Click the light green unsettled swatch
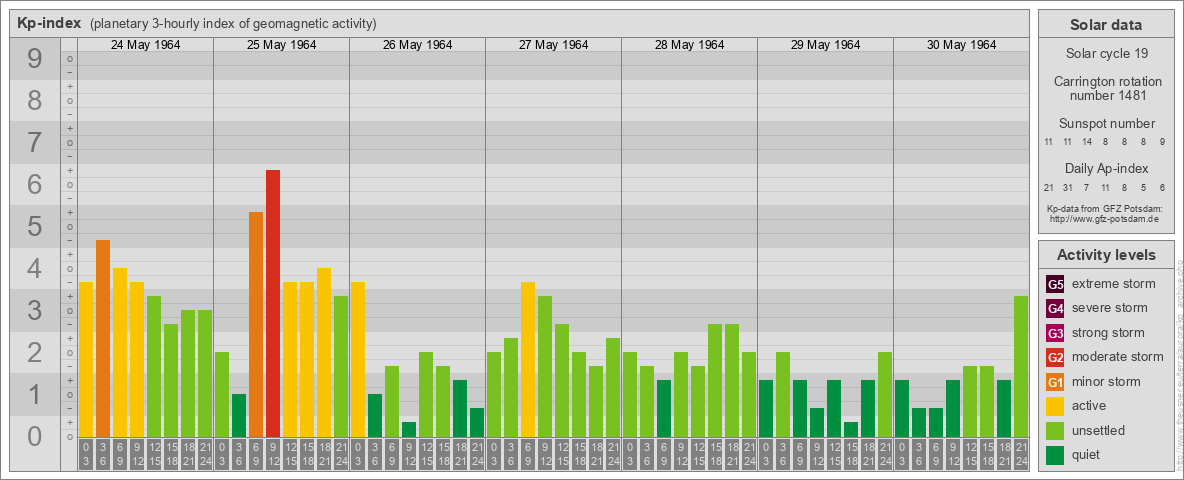 pos(1055,431)
